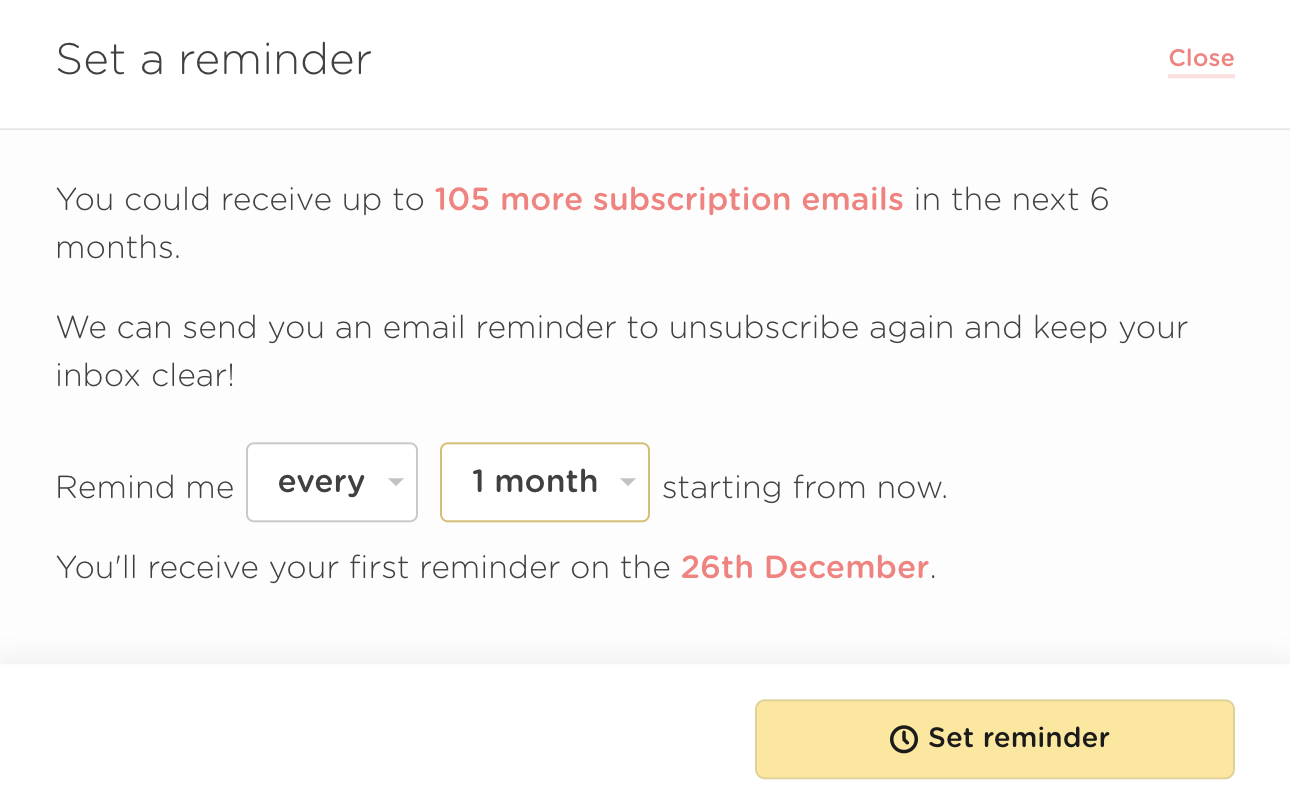Close the Set a reminder dialog

[1201, 58]
